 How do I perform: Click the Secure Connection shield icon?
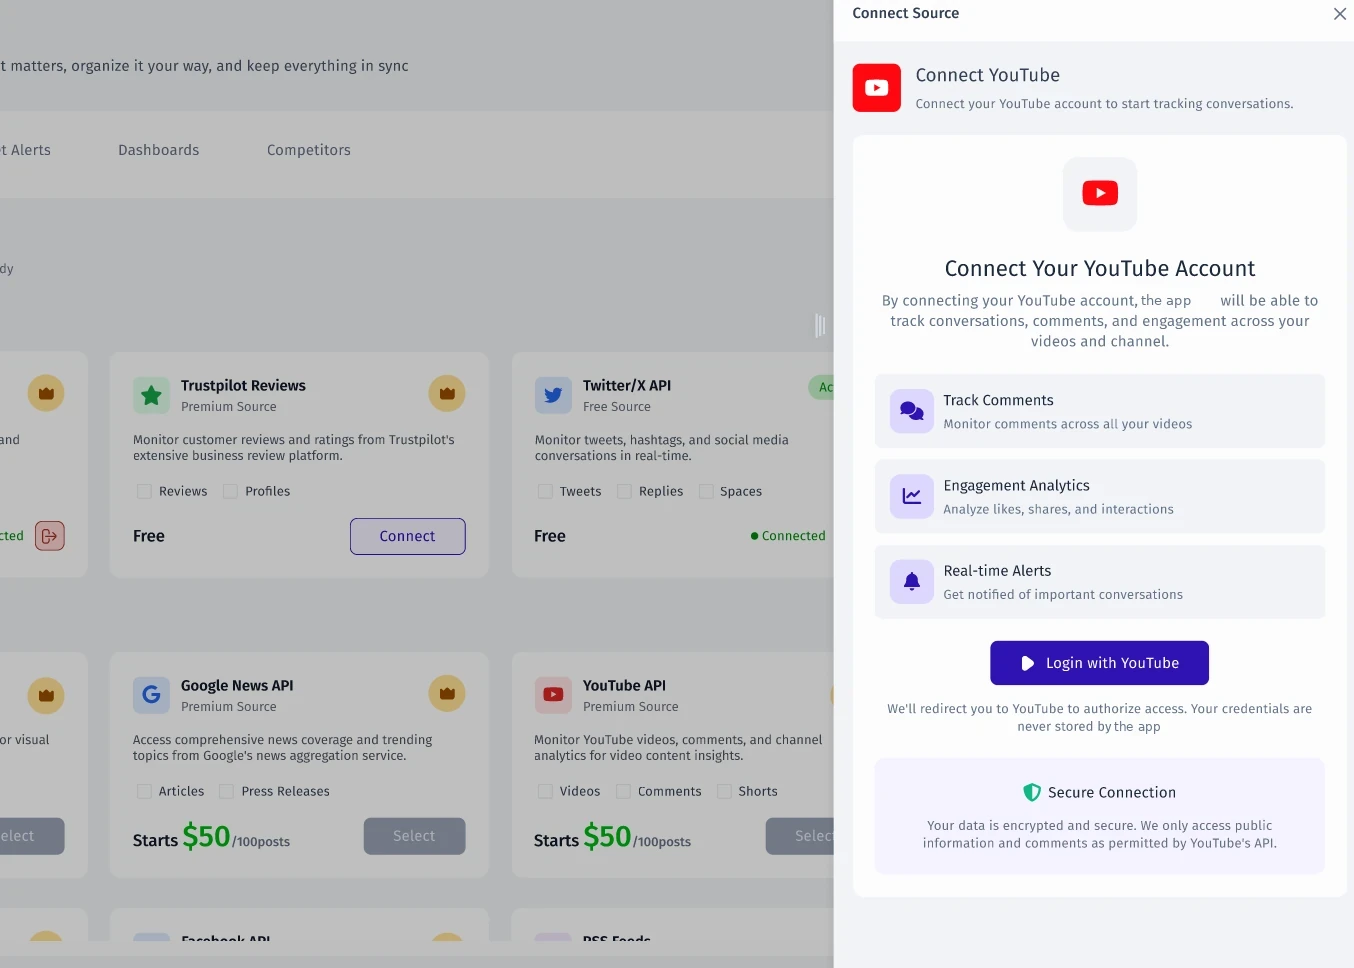1032,792
